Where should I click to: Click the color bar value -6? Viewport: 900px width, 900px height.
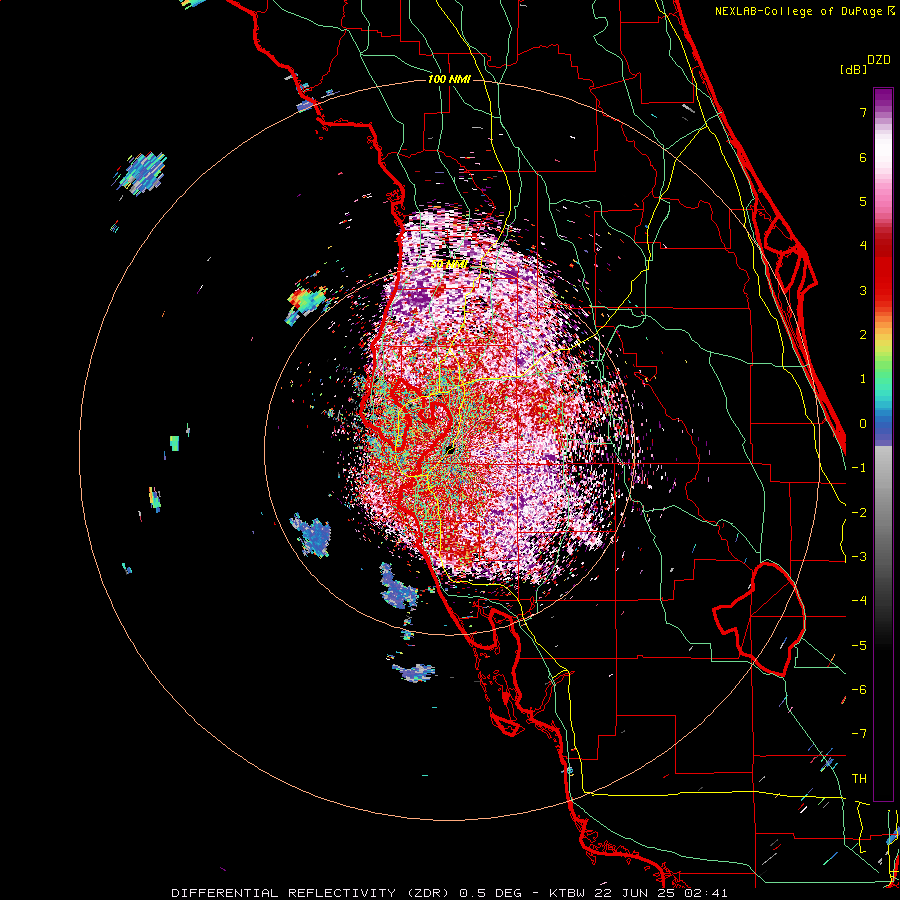(x=859, y=690)
